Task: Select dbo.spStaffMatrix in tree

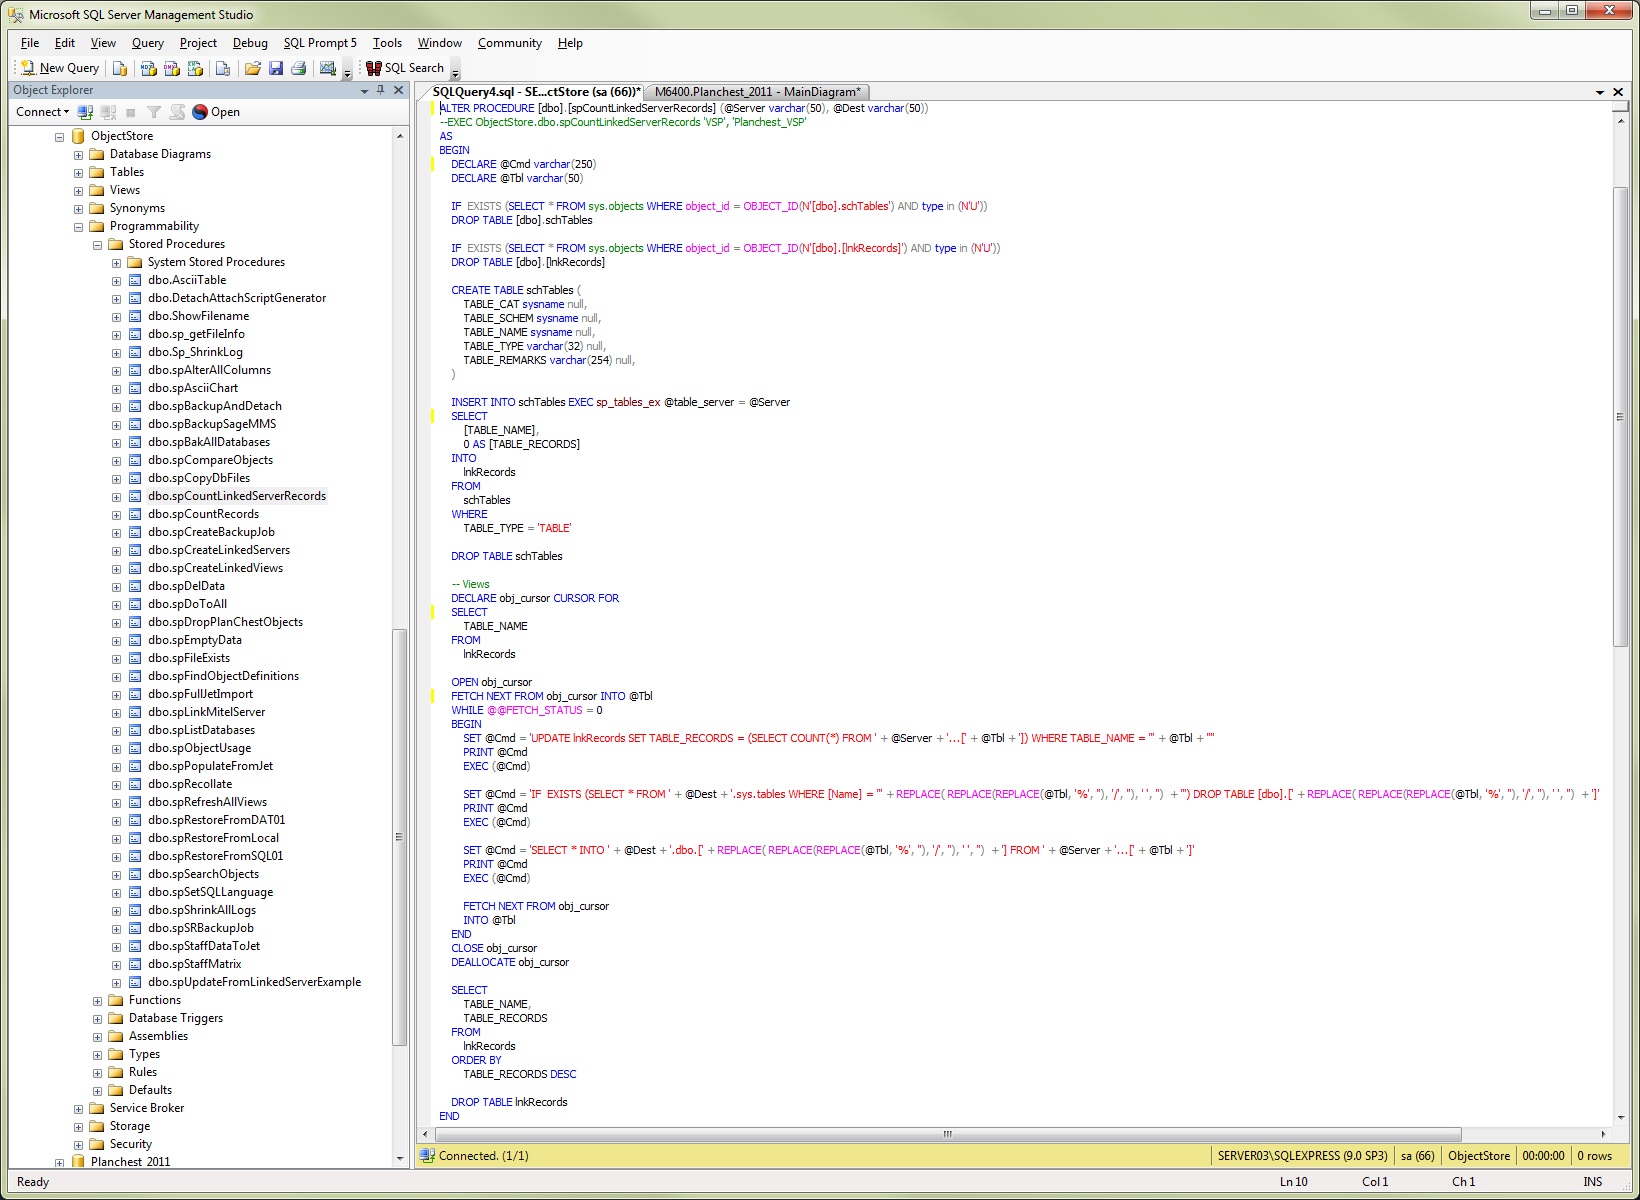Action: 195,964
